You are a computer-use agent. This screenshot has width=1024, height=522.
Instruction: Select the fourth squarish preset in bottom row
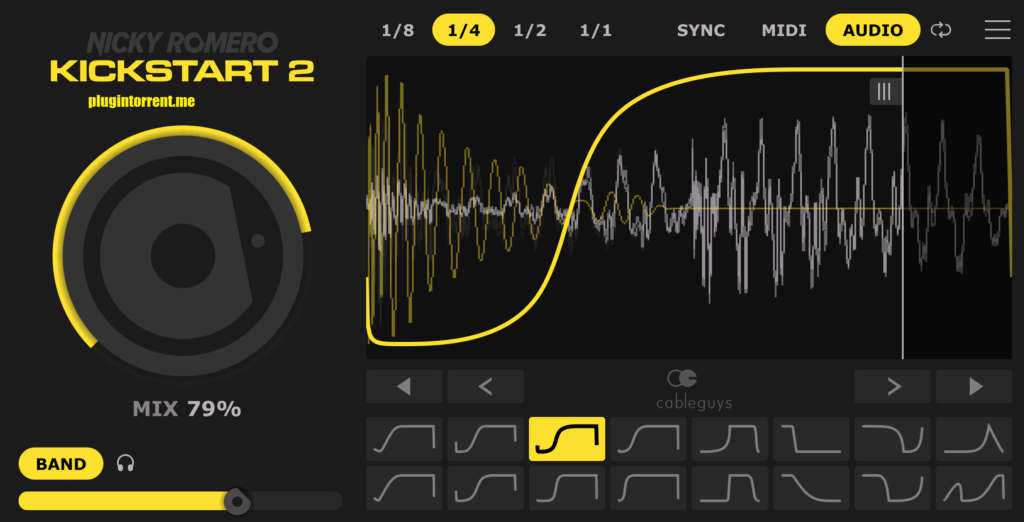(648, 488)
